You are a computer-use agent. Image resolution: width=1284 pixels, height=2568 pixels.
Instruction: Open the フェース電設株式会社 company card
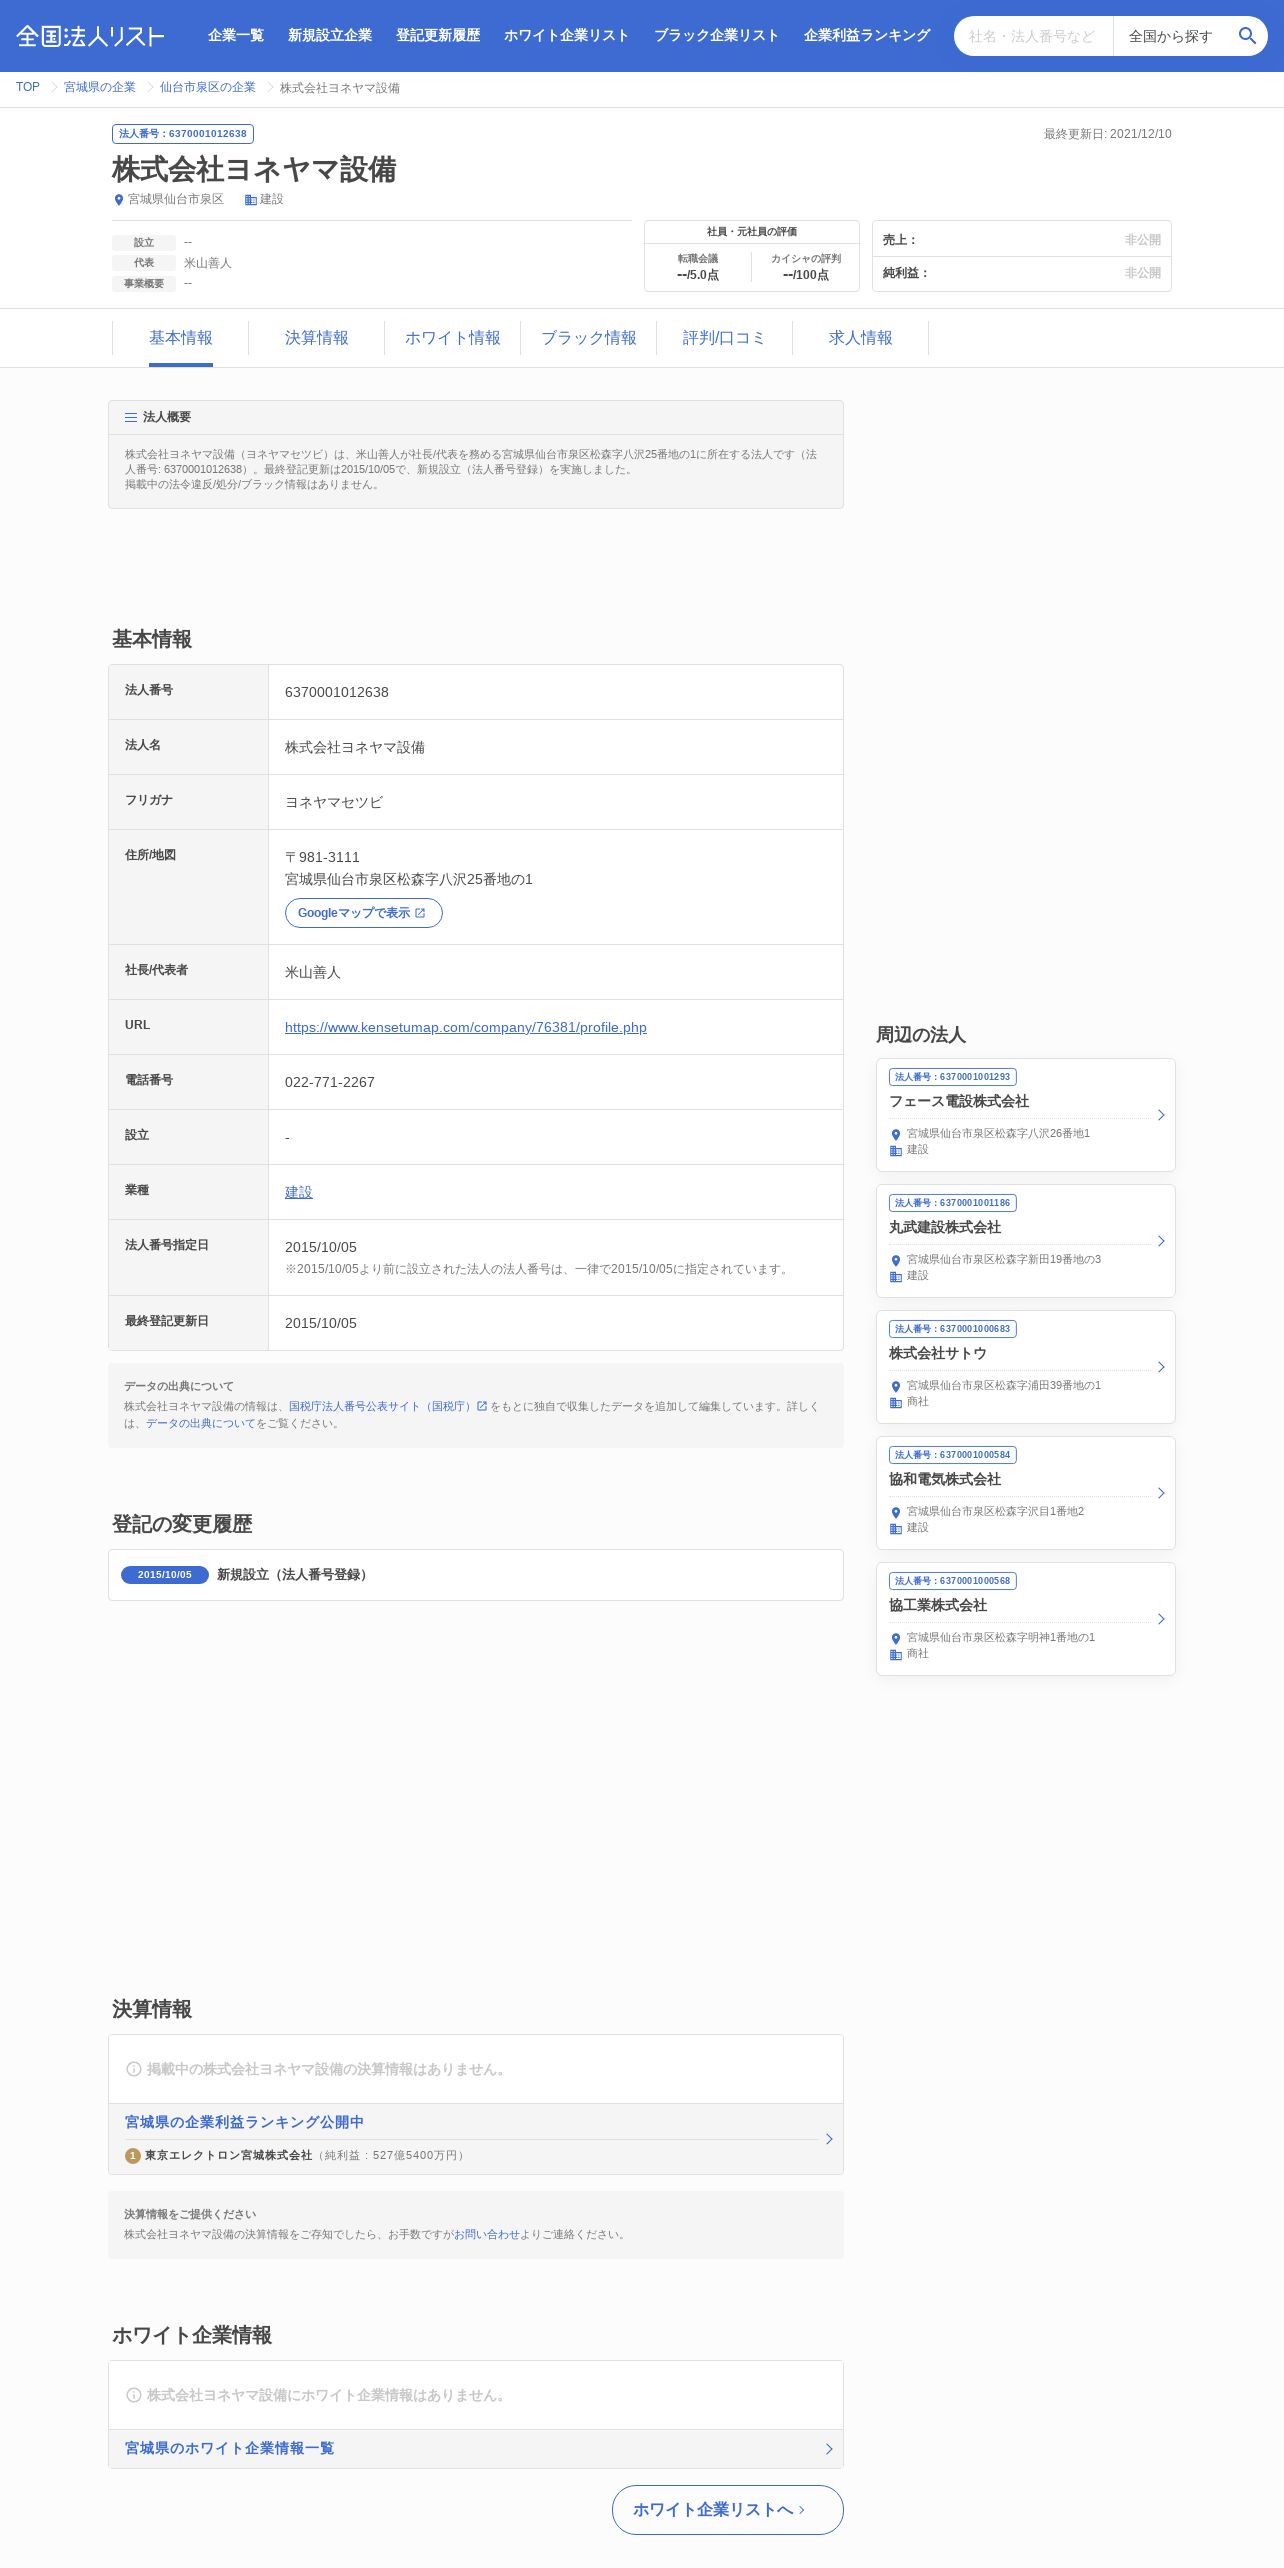pyautogui.click(x=1026, y=1115)
